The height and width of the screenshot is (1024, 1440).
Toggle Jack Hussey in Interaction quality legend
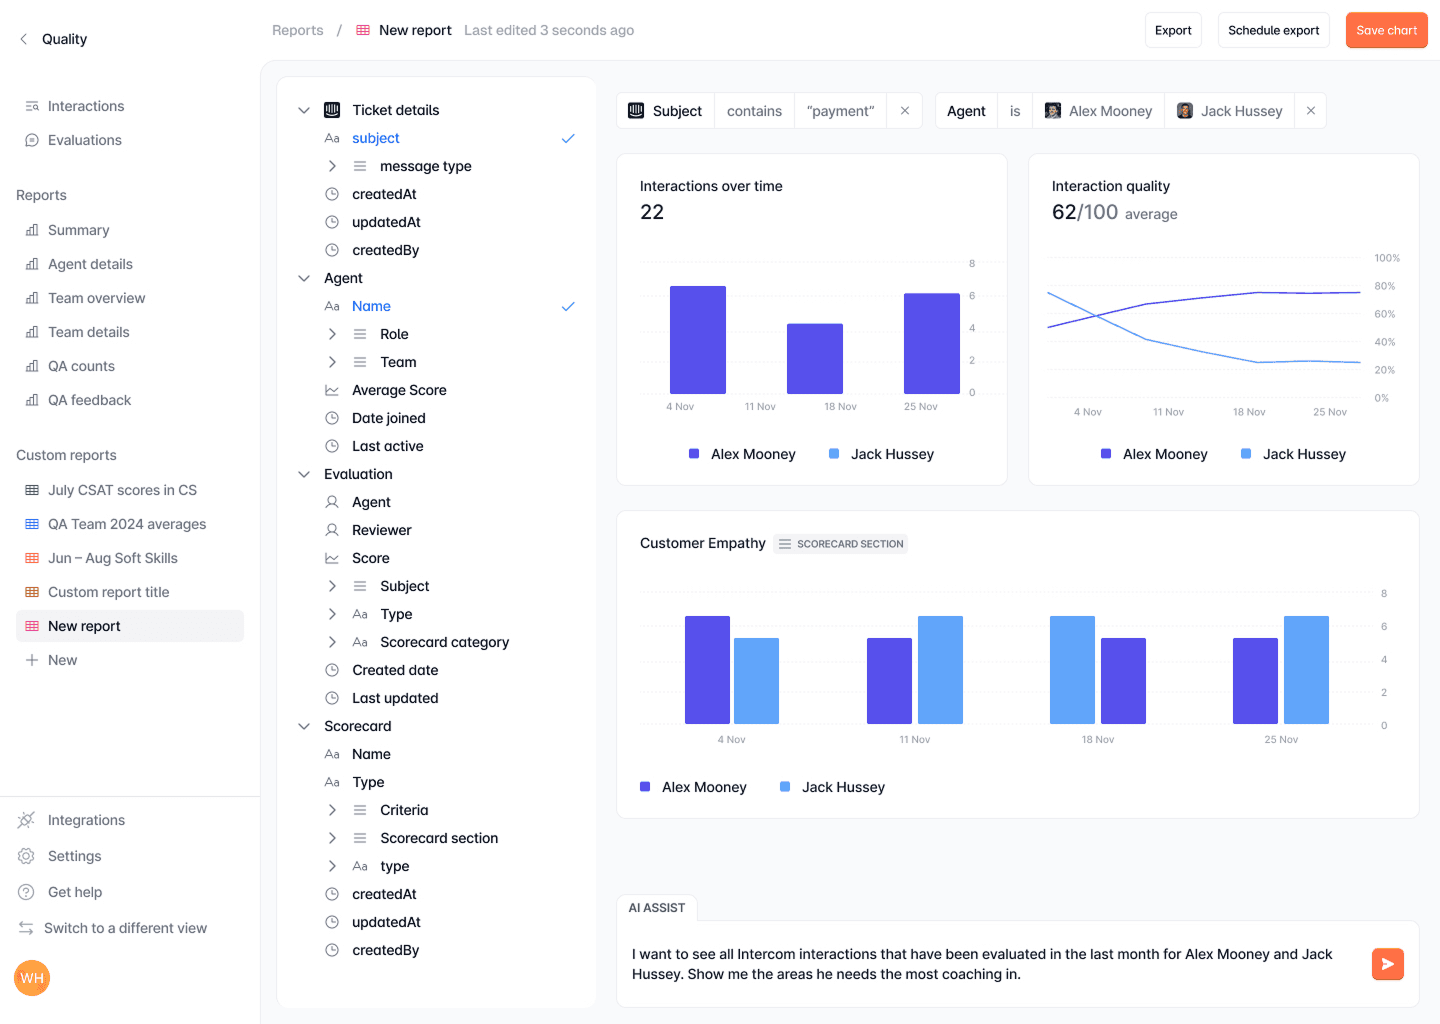(1293, 454)
